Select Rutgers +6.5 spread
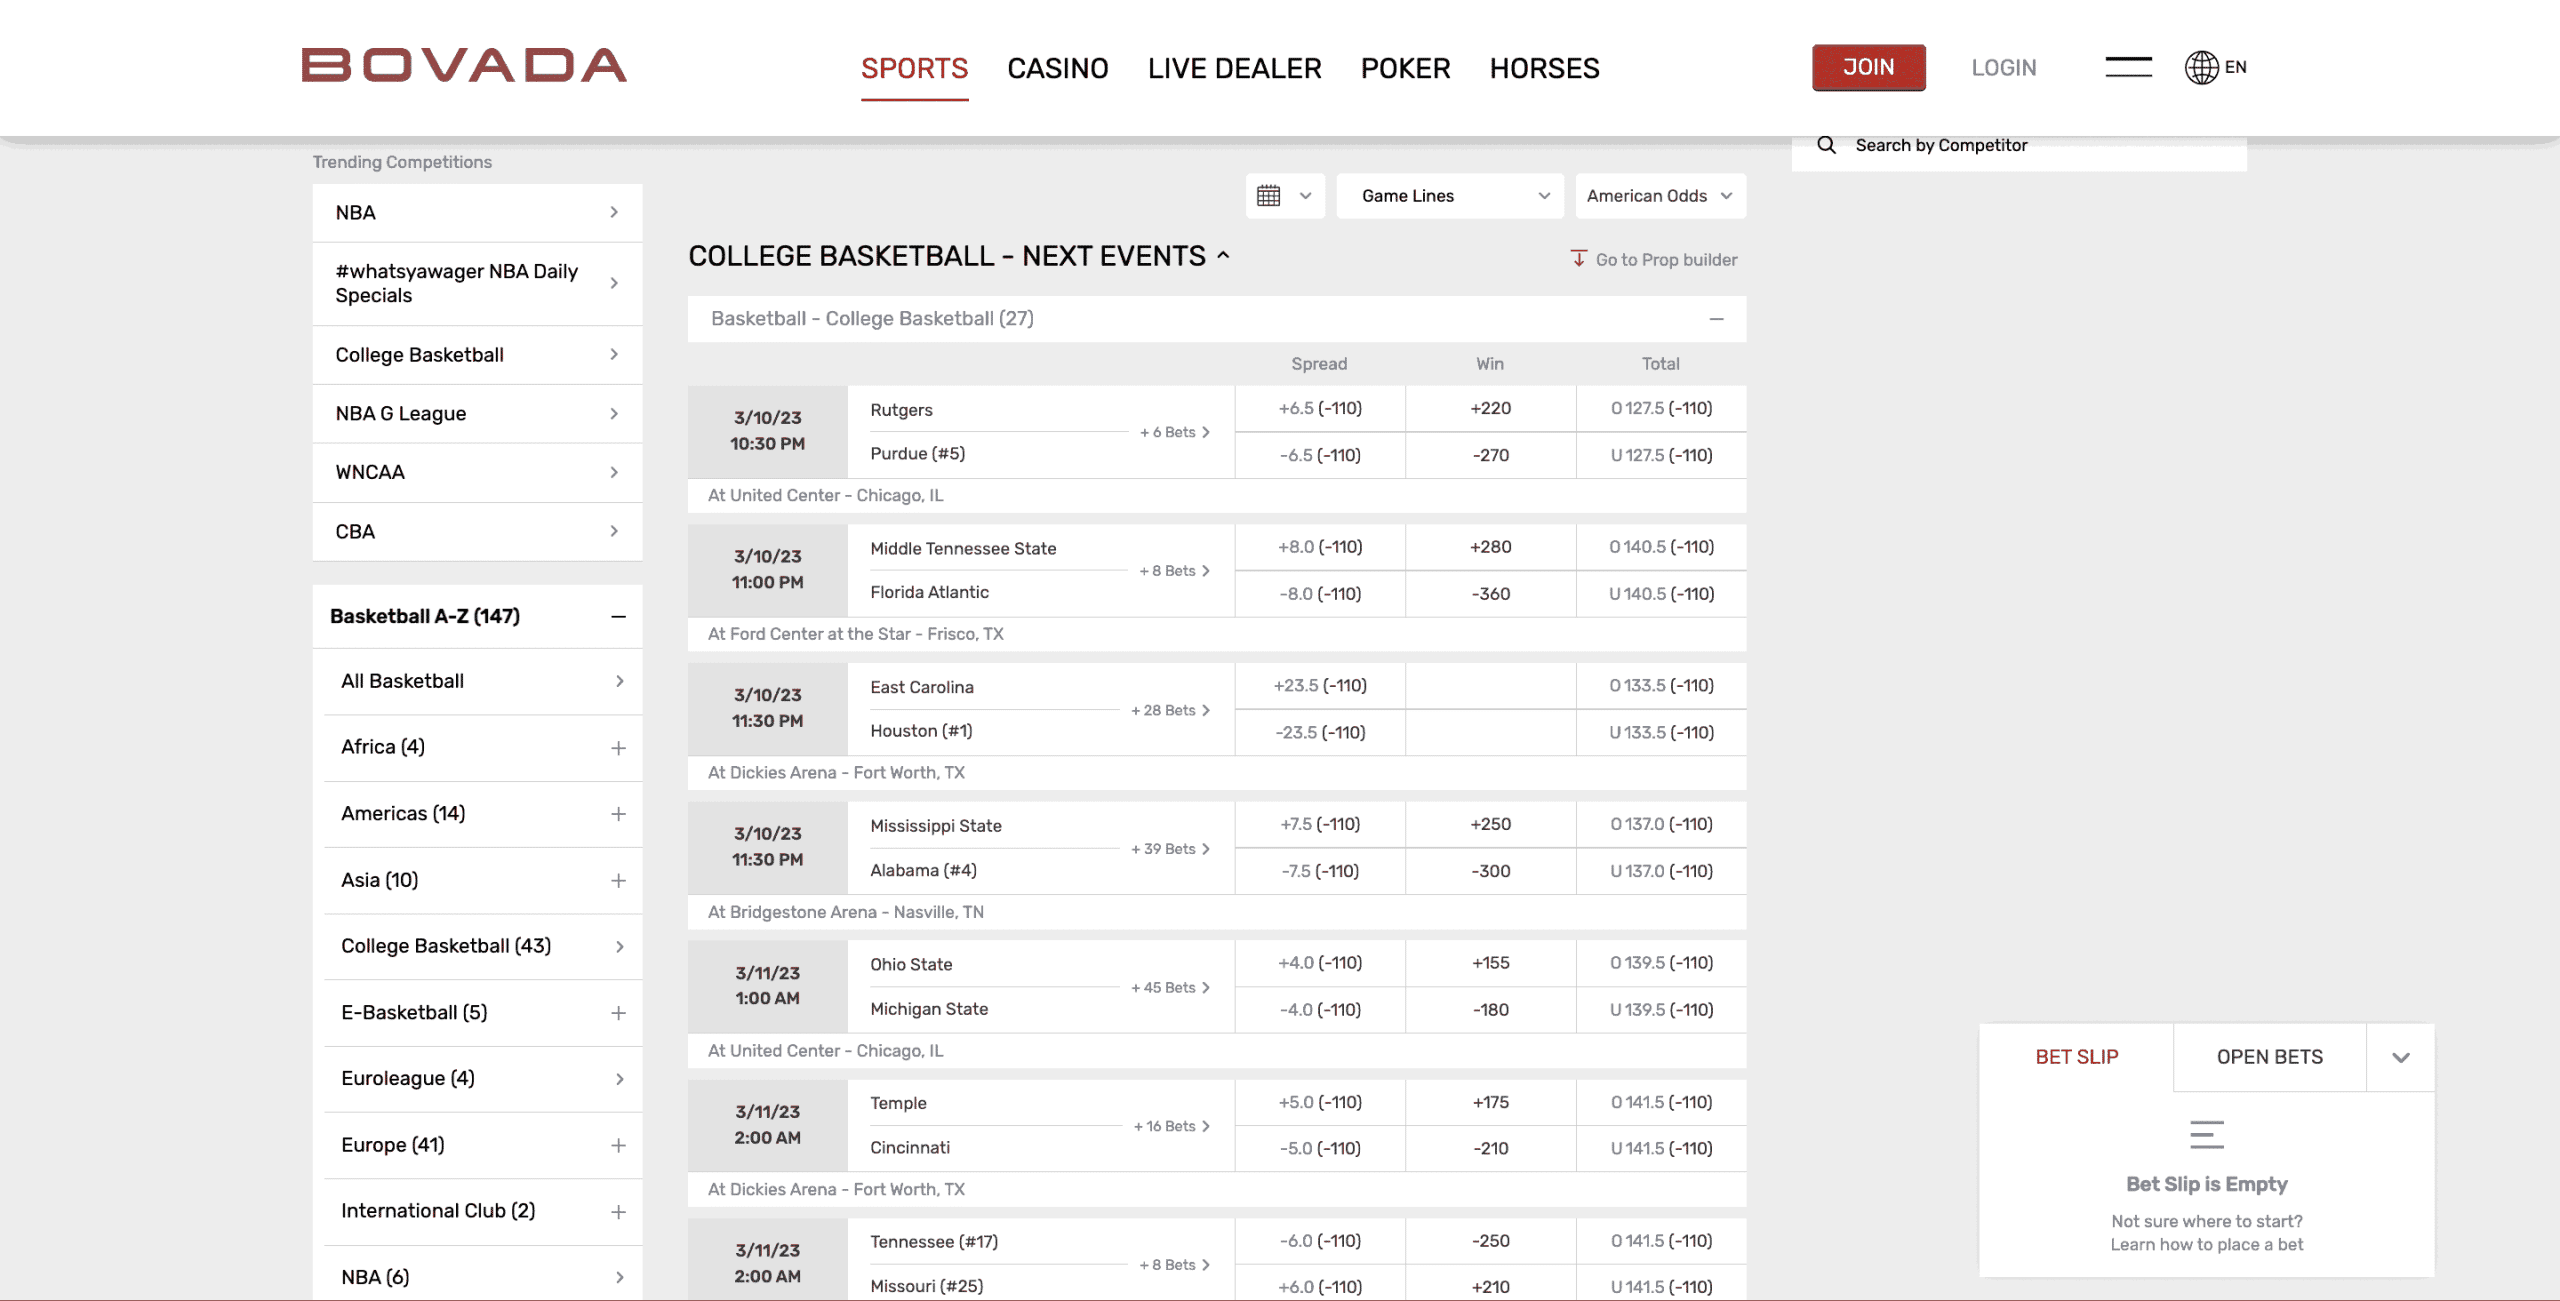 click(x=1320, y=409)
